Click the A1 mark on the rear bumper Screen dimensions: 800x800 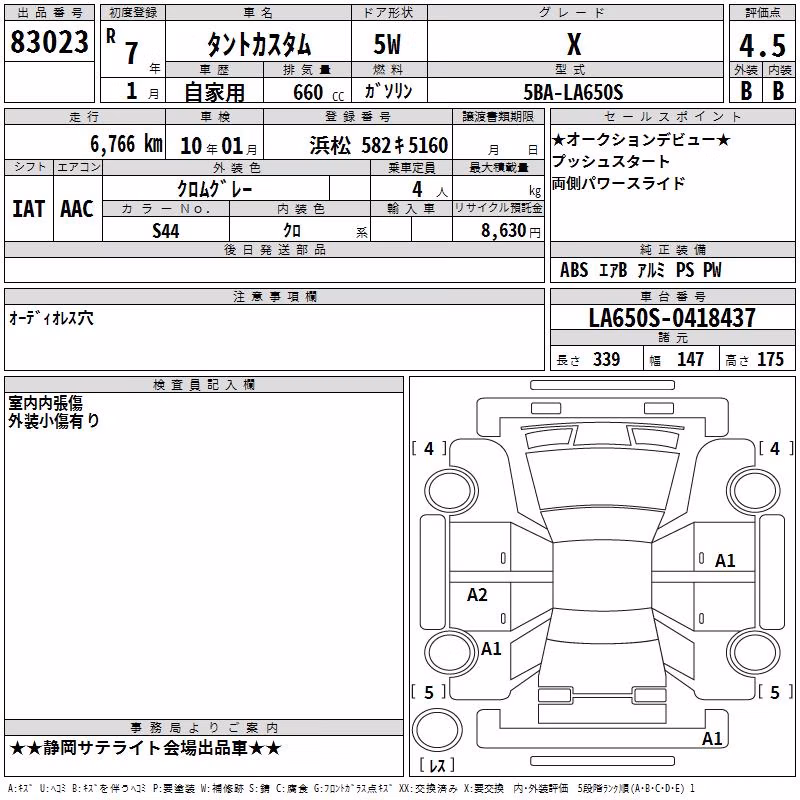point(712,739)
